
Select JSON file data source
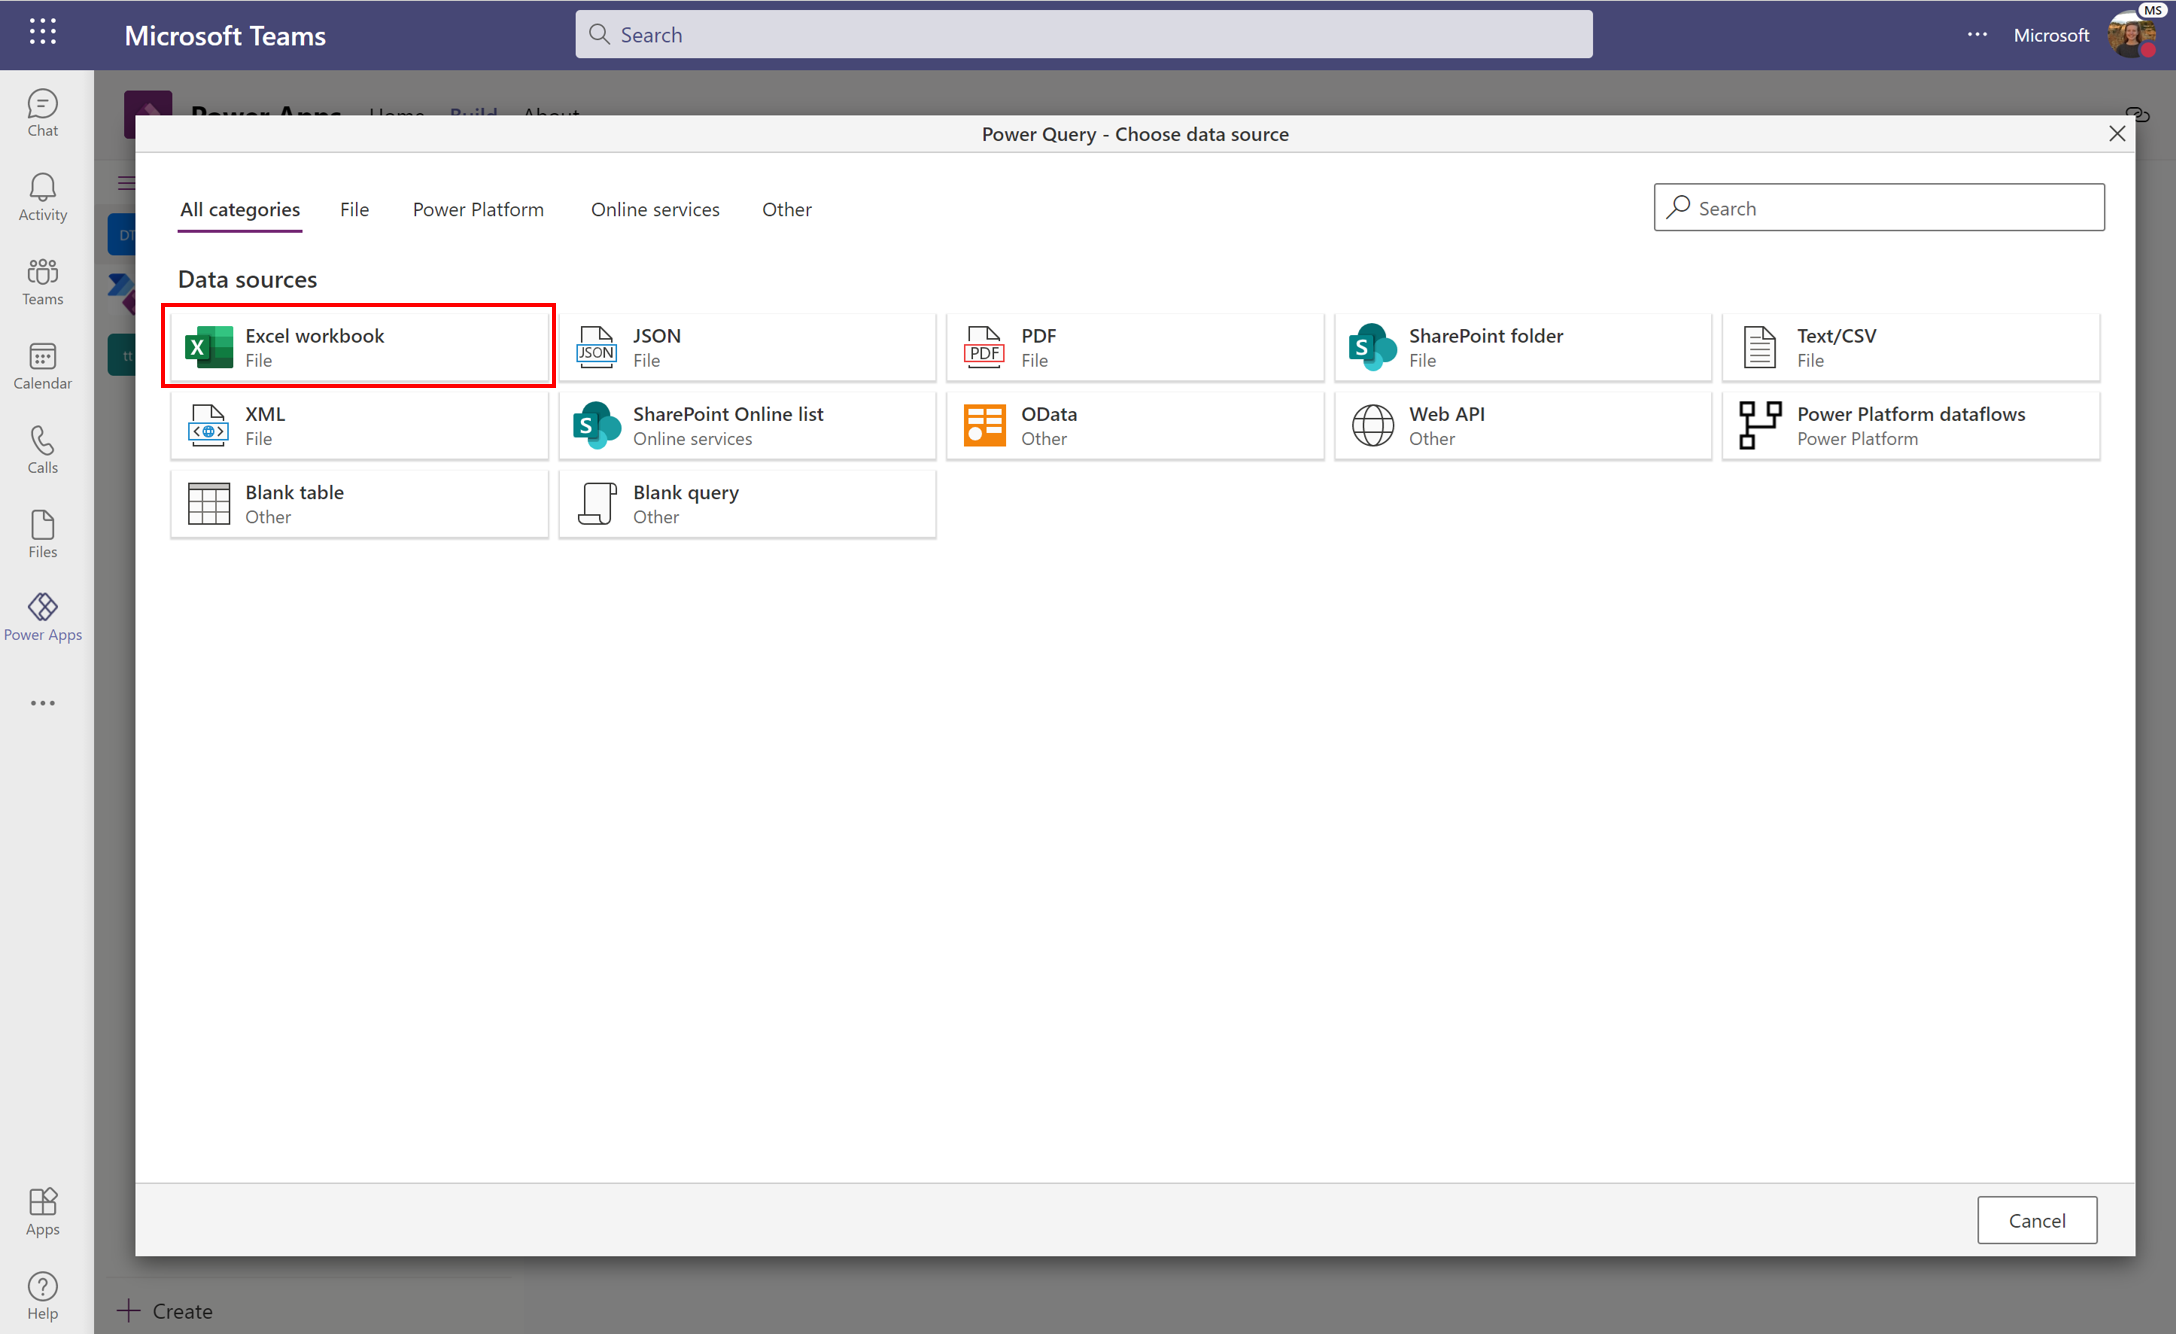(x=746, y=345)
